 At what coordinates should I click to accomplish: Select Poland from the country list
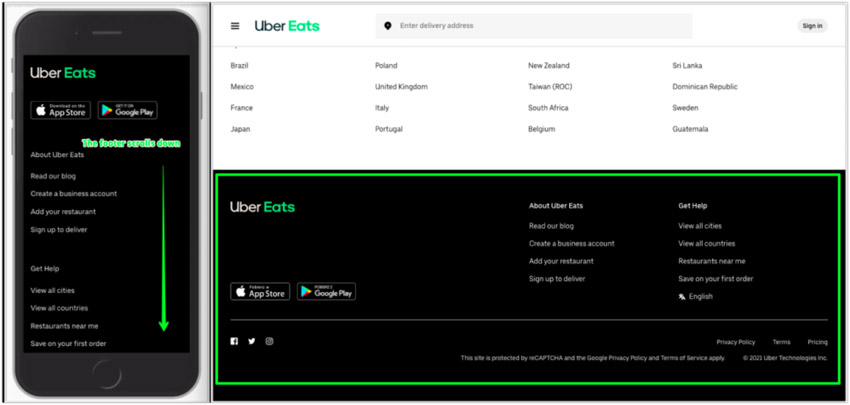coord(386,66)
